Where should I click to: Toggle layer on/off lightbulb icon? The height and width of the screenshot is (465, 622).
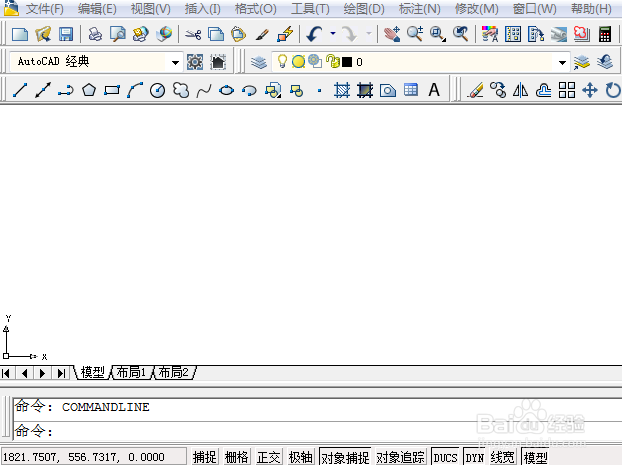pyautogui.click(x=282, y=61)
